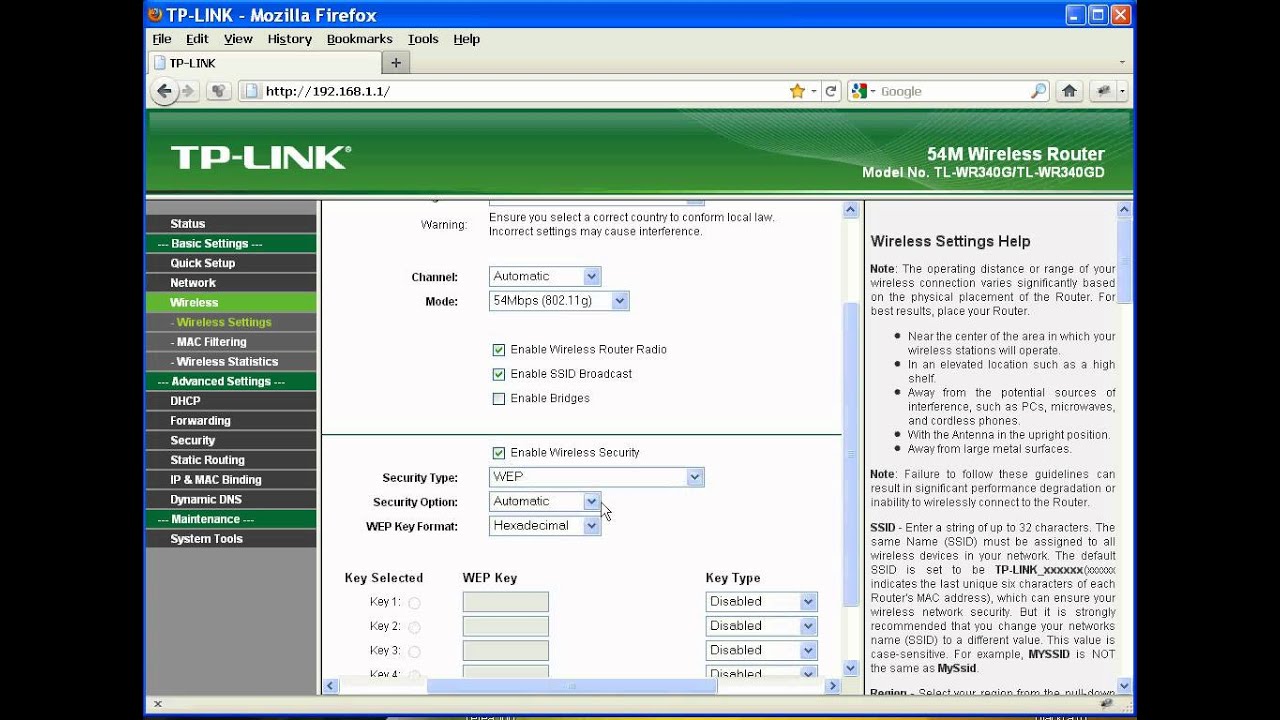Reload the page with the refresh icon
The image size is (1280, 720).
pyautogui.click(x=830, y=91)
